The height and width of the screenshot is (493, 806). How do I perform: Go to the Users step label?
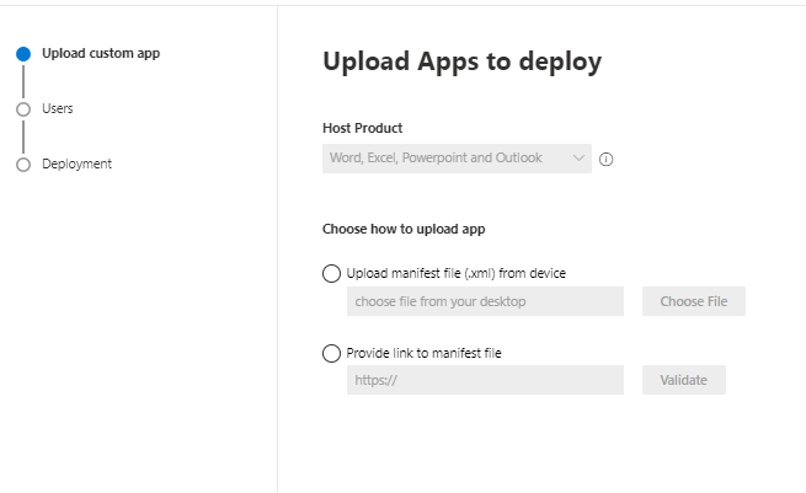pos(57,109)
